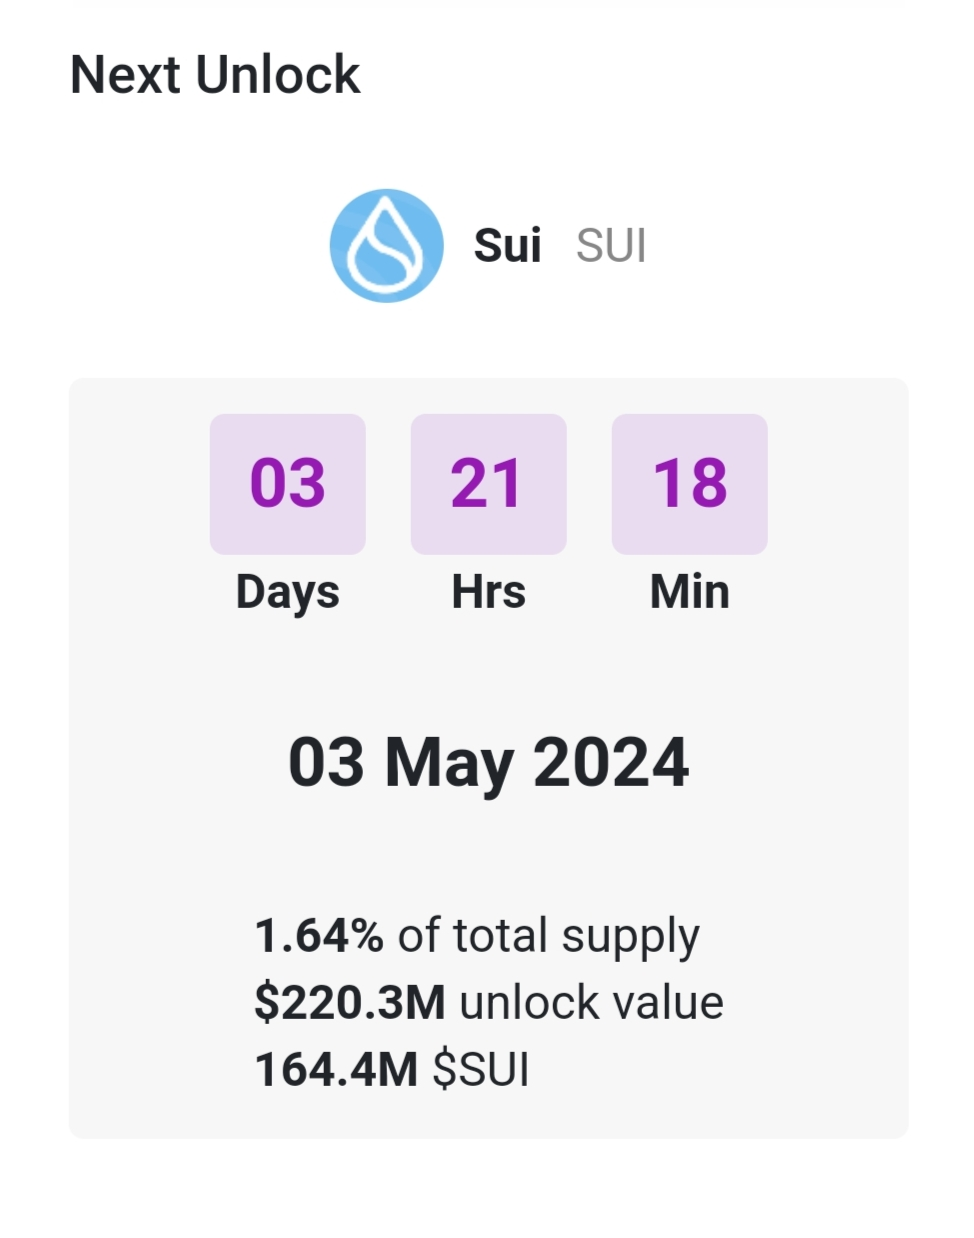
Task: Tap the 21 hours countdown box
Action: click(x=489, y=484)
